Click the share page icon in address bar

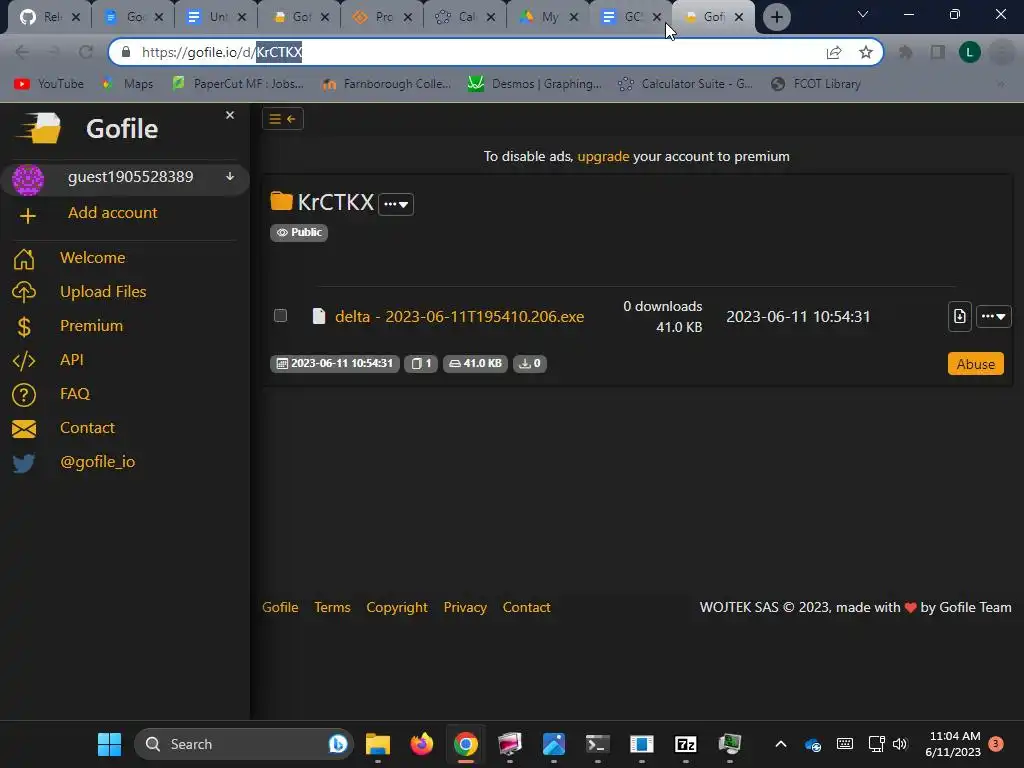pyautogui.click(x=834, y=52)
